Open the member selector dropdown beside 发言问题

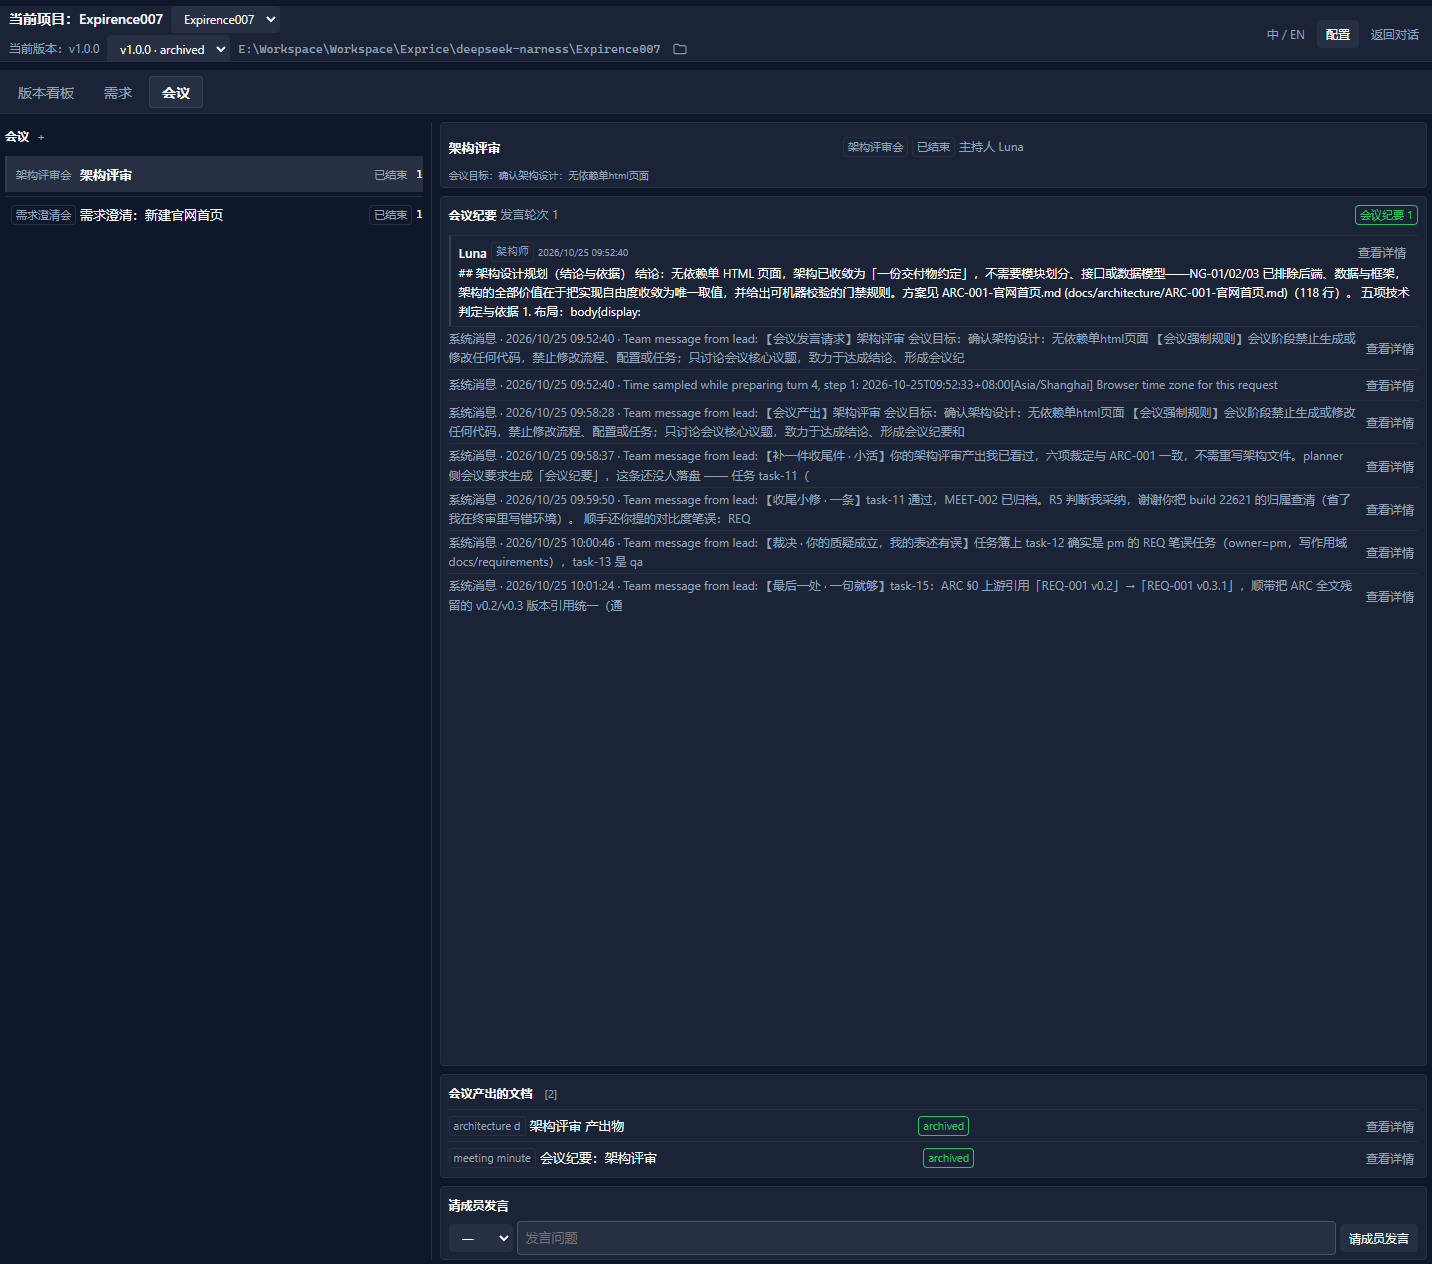[480, 1238]
